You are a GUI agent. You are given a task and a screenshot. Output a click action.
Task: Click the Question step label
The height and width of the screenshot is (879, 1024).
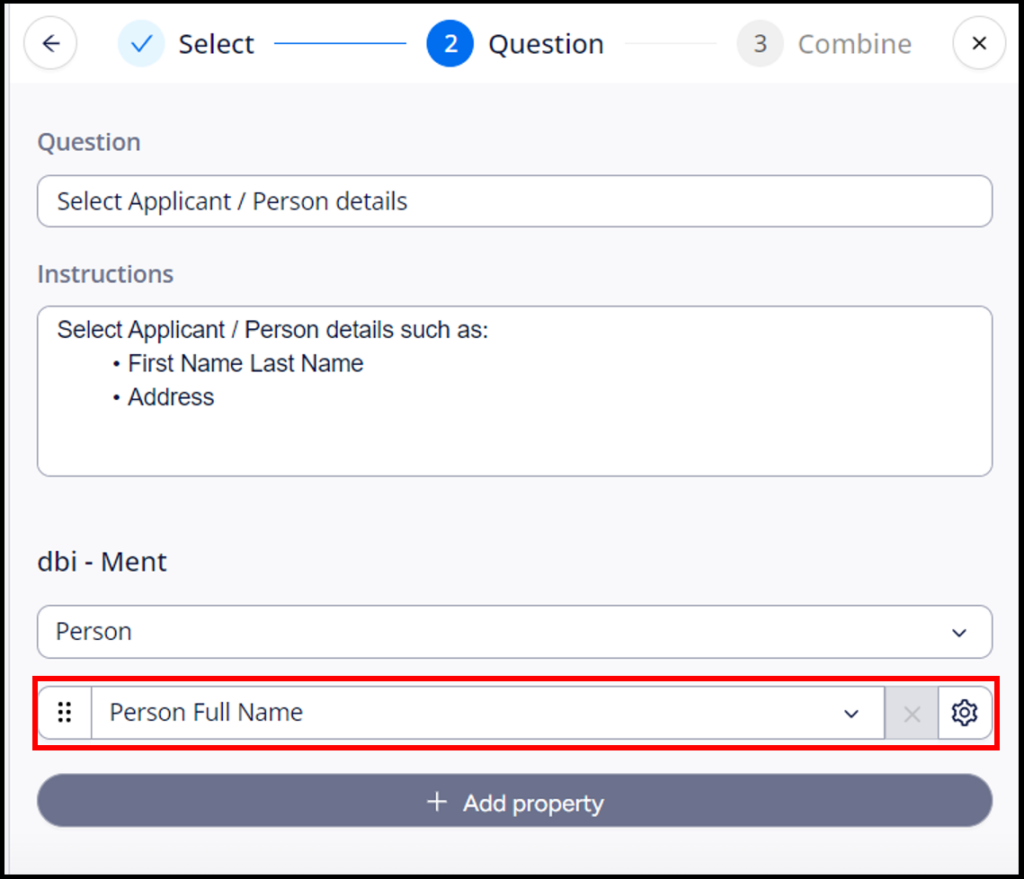point(546,44)
